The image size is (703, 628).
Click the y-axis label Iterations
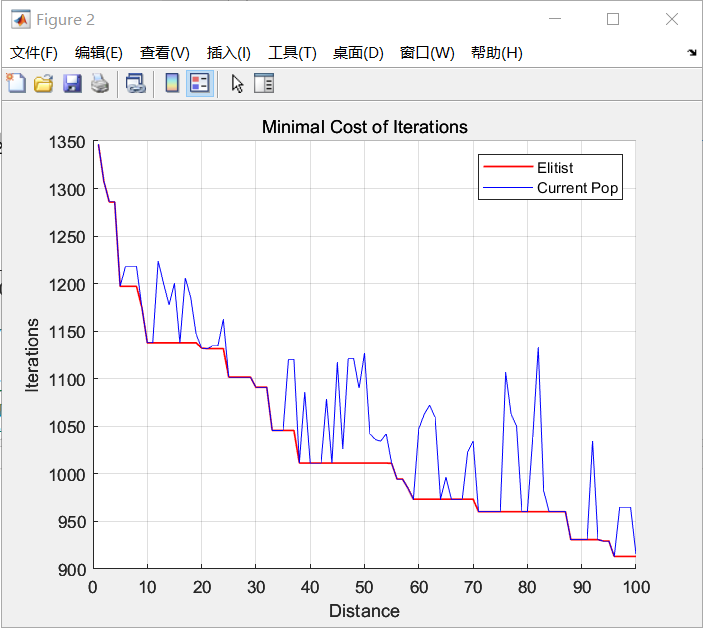coord(32,355)
